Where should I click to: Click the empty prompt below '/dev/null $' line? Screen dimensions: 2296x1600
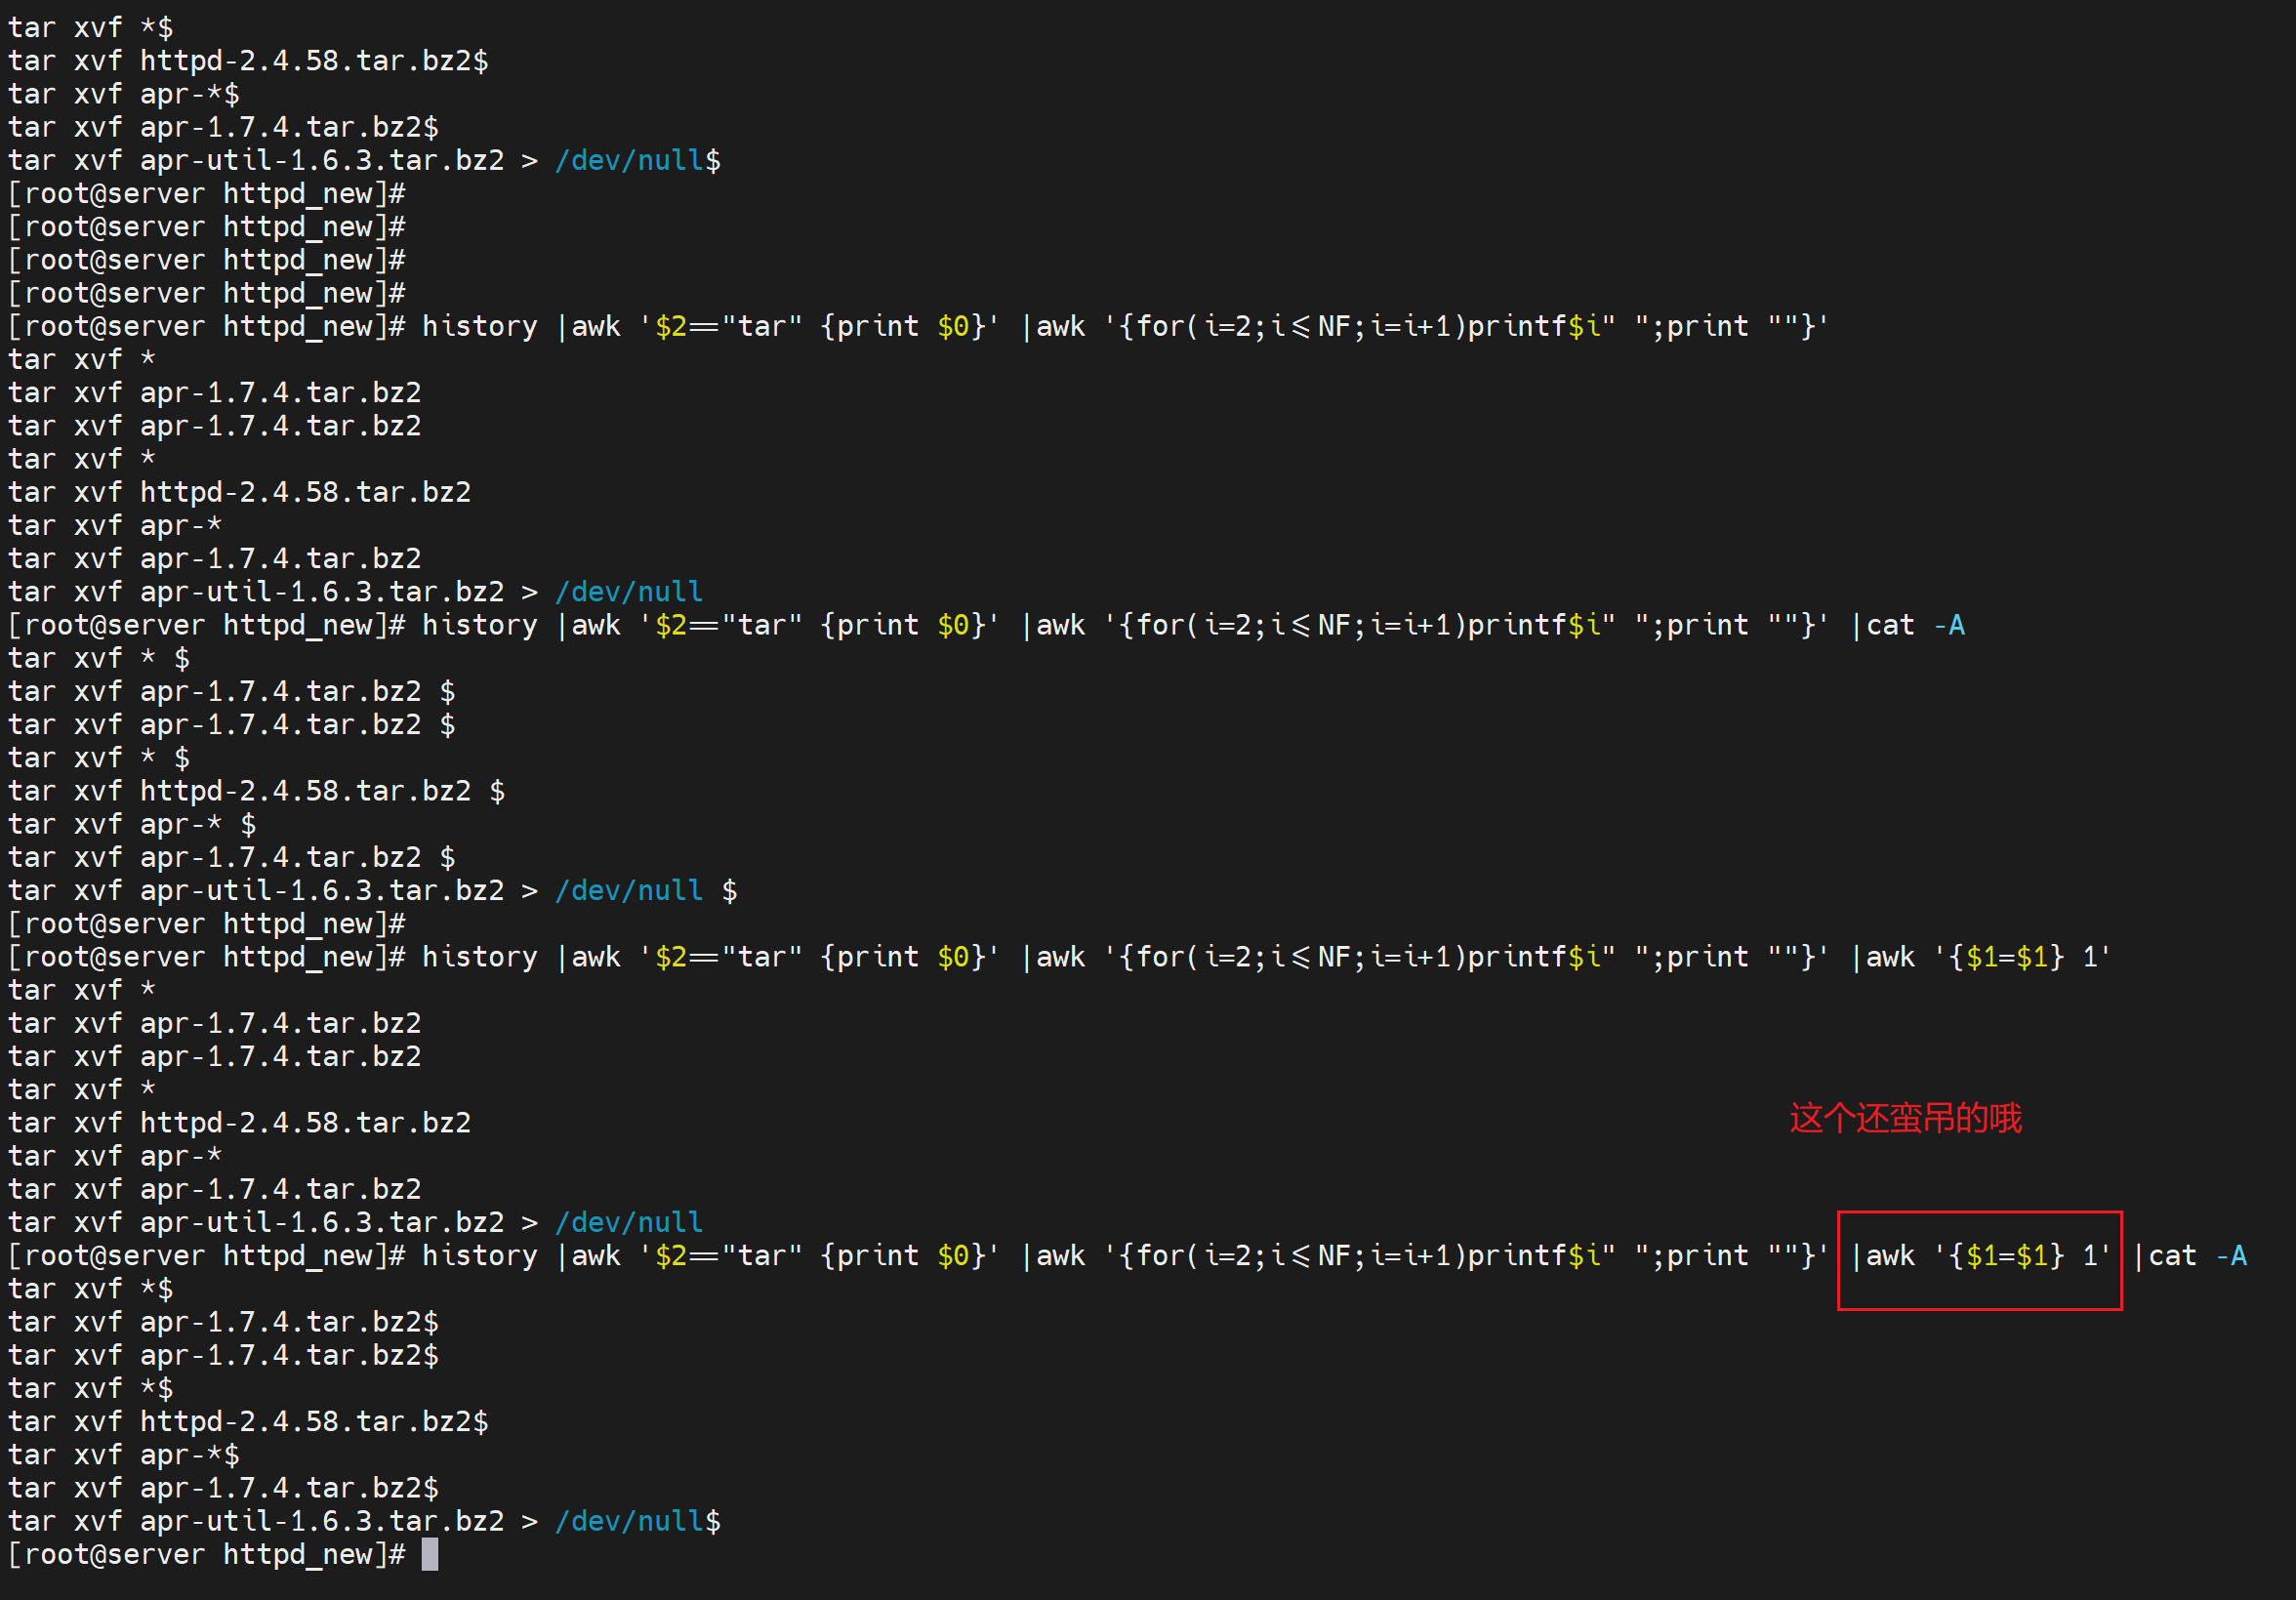coord(206,924)
